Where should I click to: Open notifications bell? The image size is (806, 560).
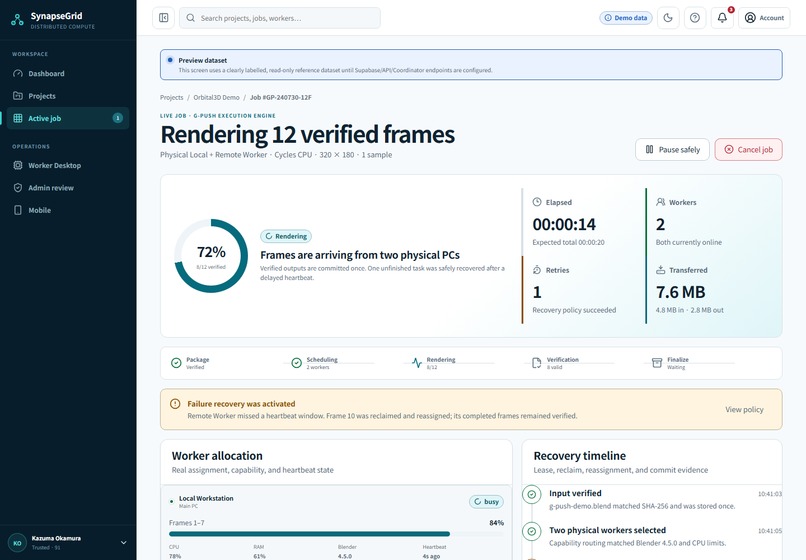[722, 18]
